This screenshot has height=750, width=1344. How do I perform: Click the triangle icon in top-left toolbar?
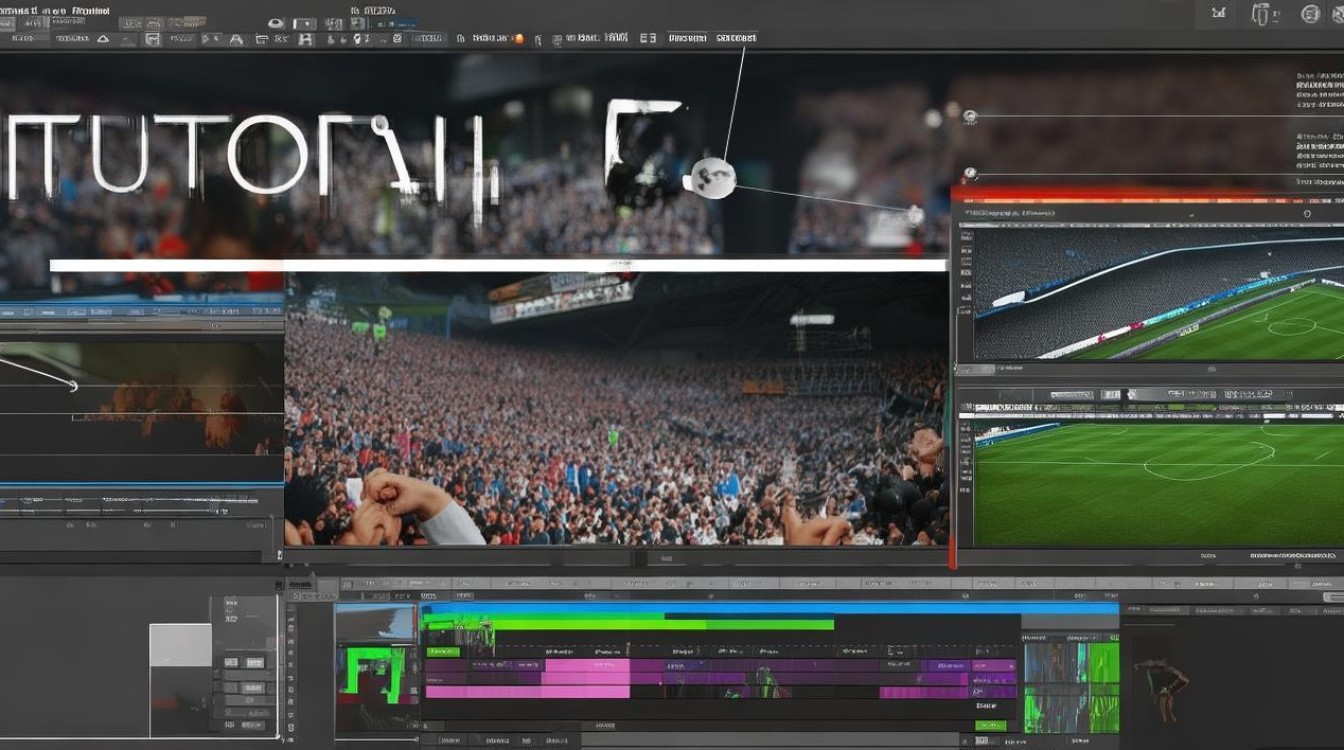[x=103, y=38]
